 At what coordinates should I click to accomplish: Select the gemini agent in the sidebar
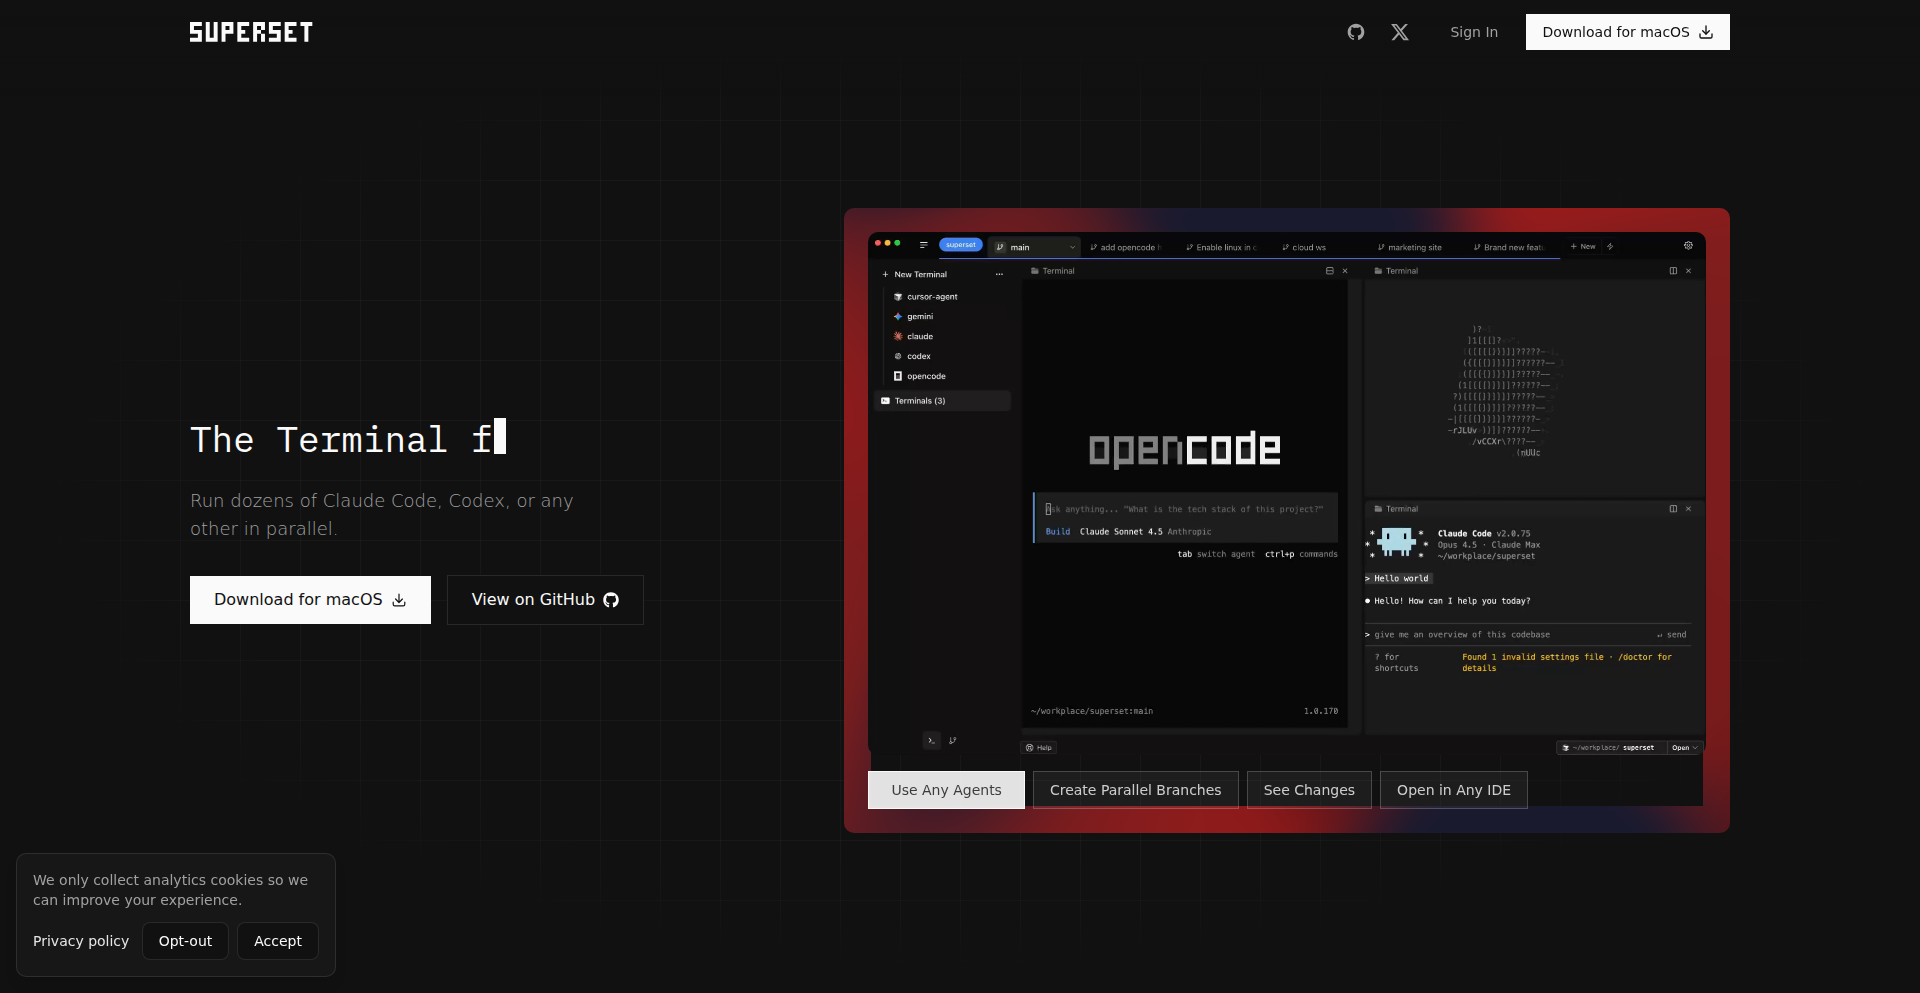(919, 317)
